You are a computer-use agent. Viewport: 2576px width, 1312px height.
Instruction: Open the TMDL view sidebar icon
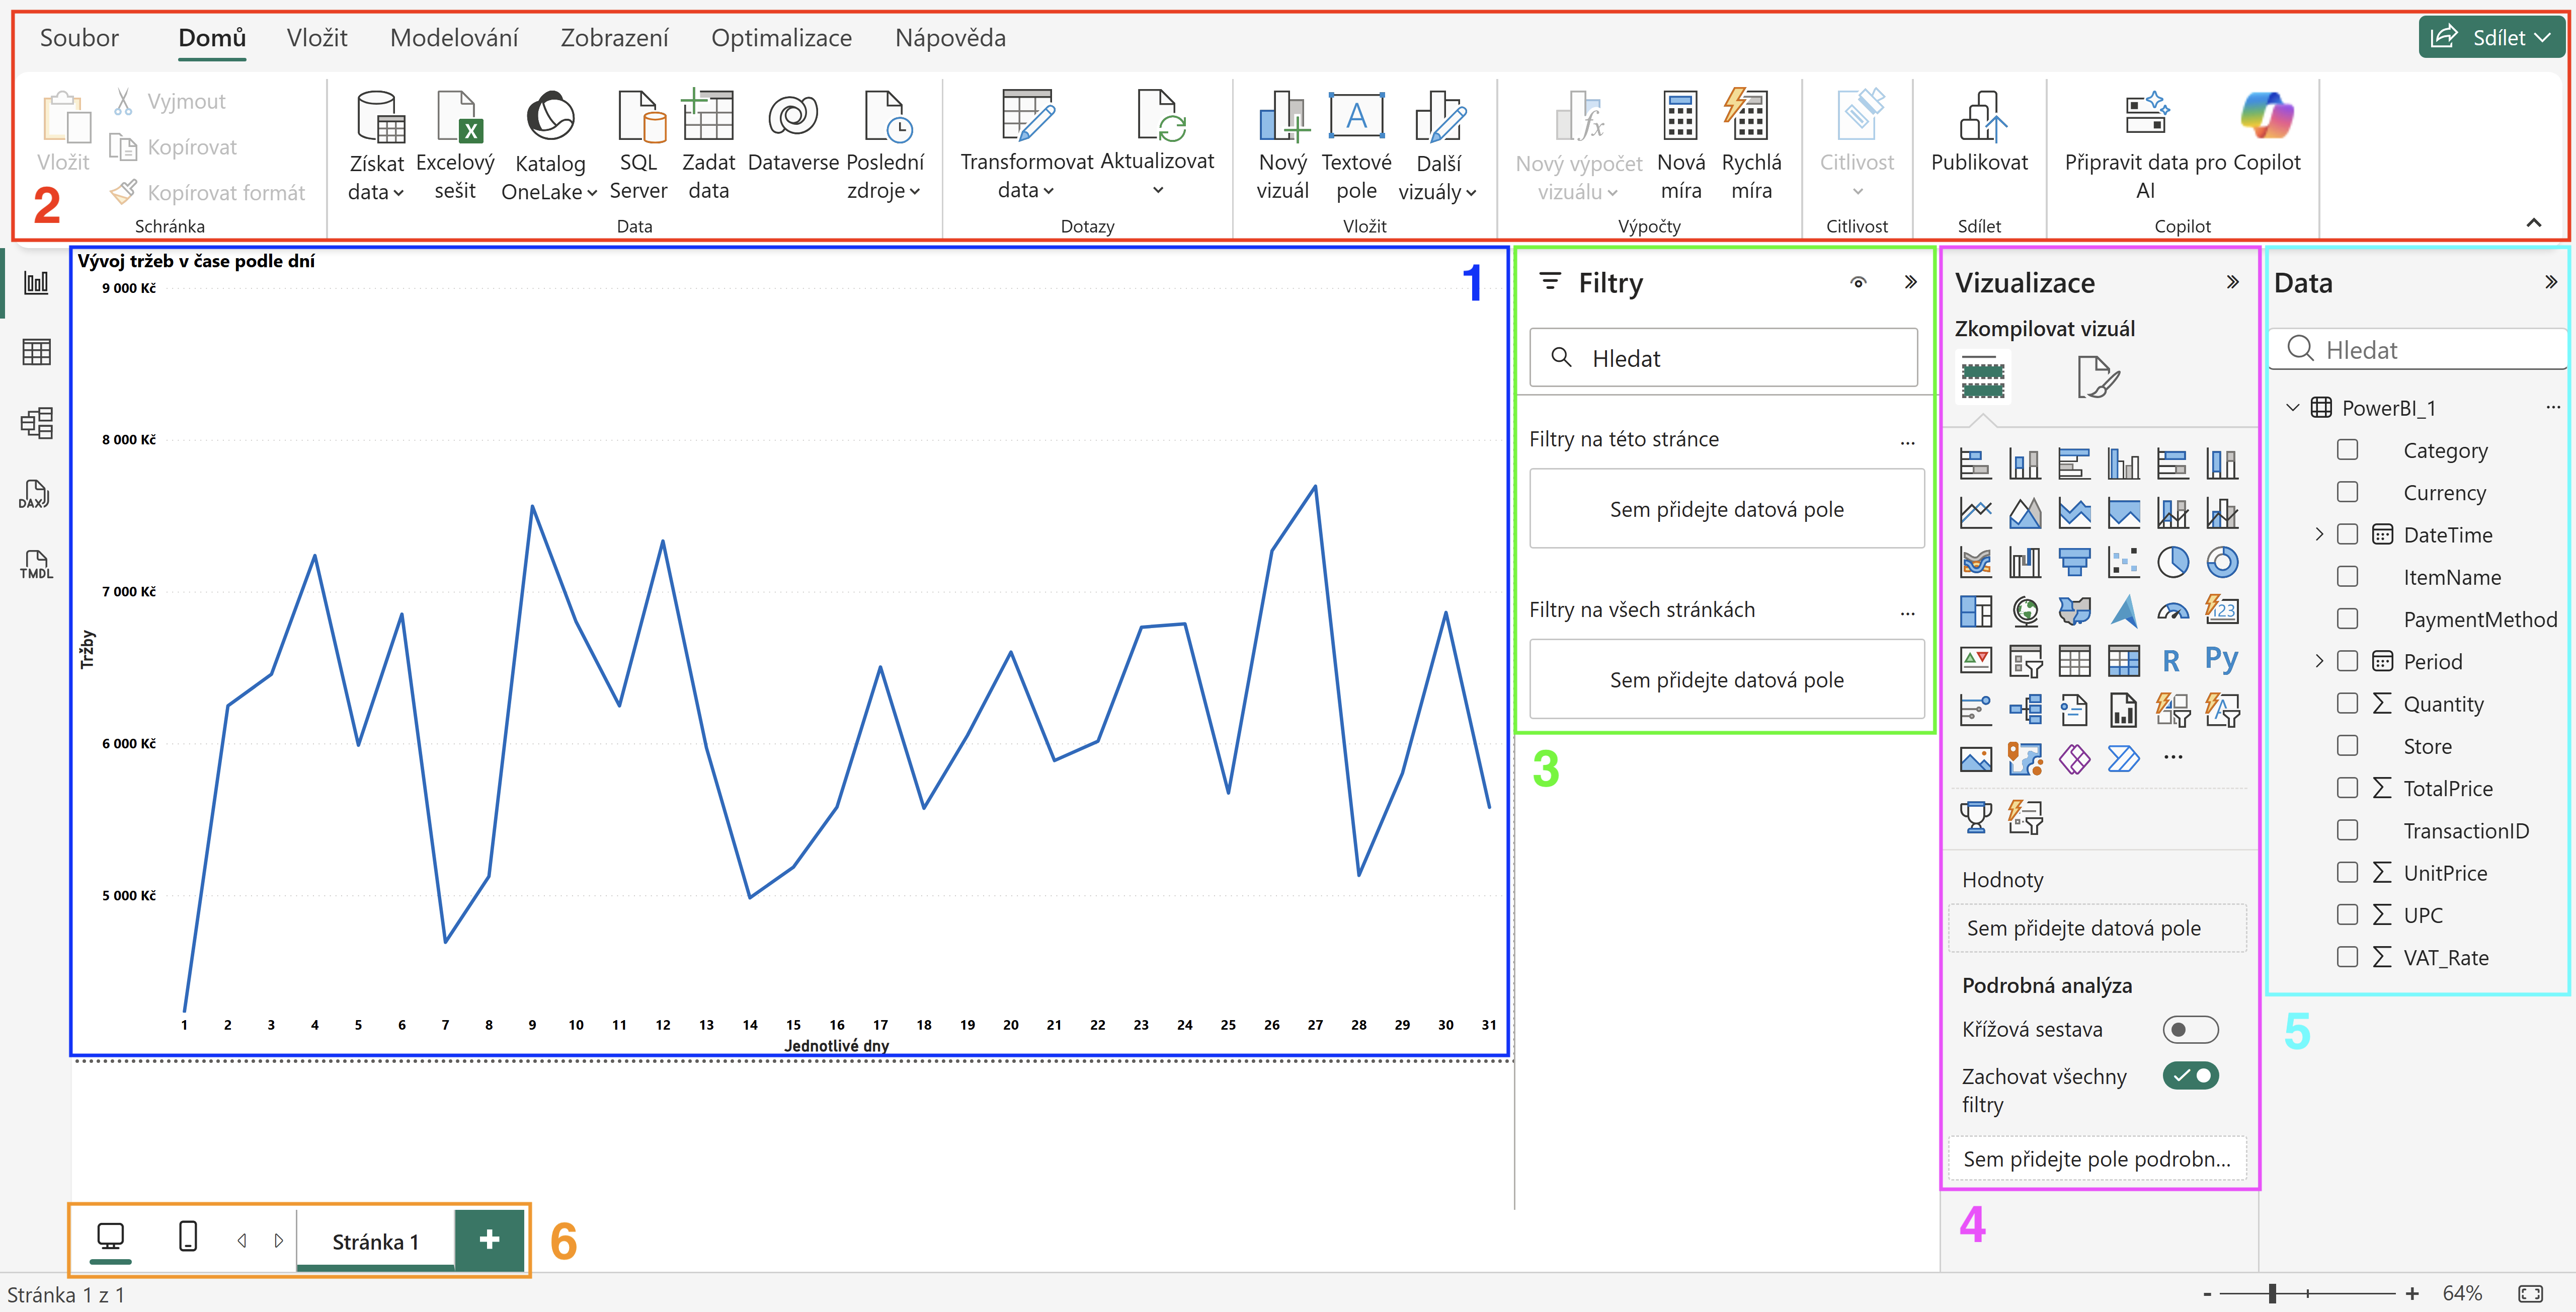(36, 564)
